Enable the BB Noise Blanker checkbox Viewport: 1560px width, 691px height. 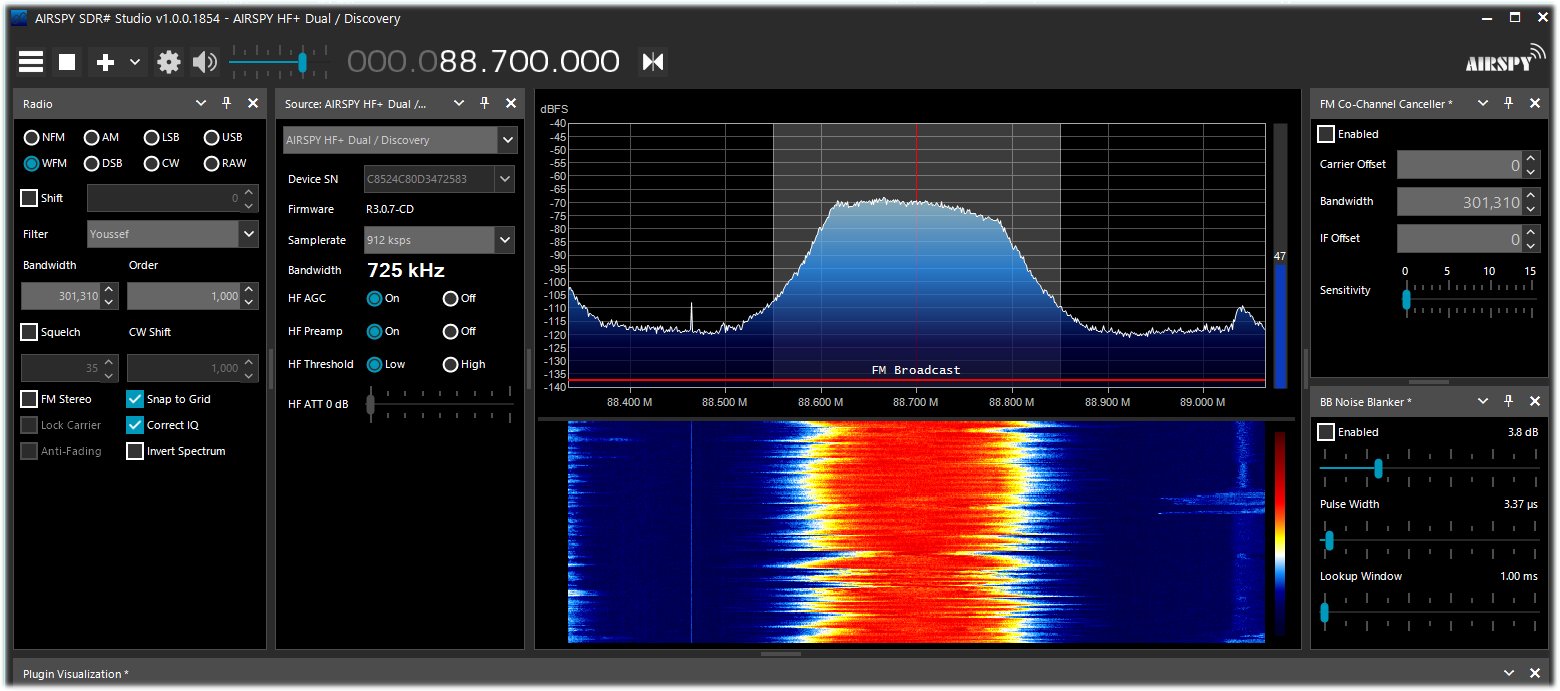1326,432
